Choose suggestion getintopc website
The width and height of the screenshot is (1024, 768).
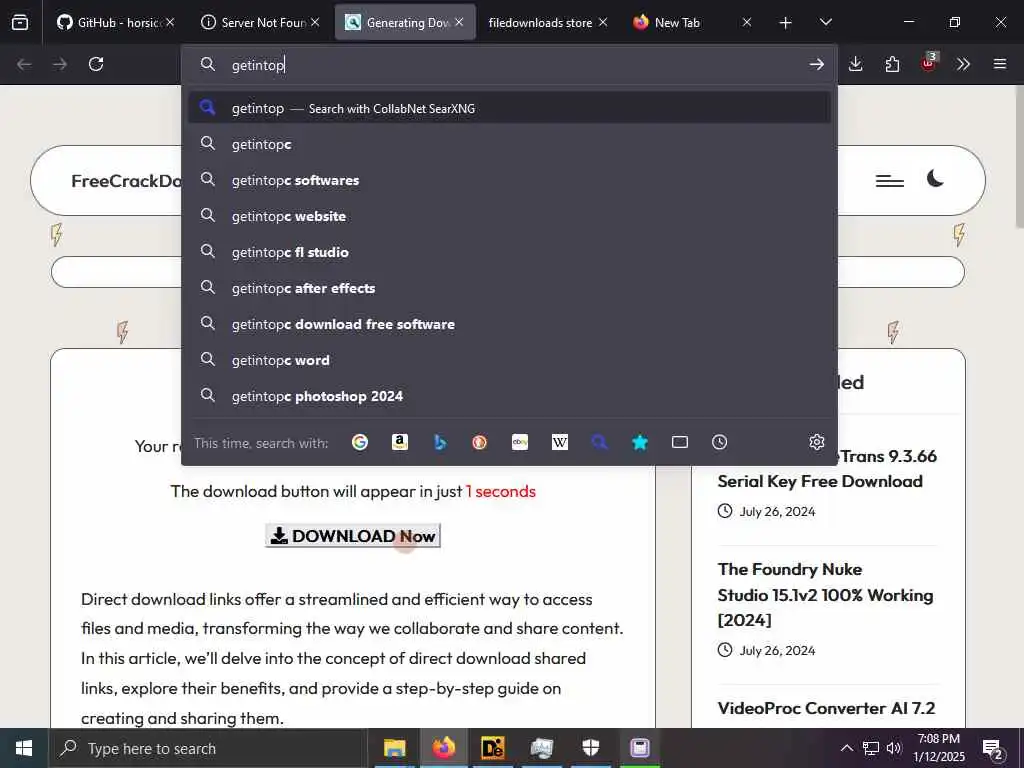tap(509, 216)
